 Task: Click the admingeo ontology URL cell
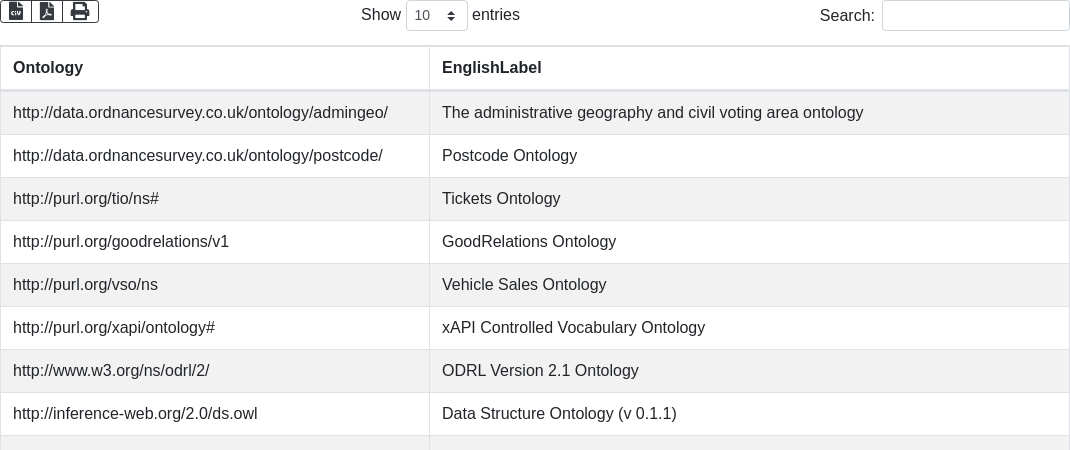click(x=200, y=113)
